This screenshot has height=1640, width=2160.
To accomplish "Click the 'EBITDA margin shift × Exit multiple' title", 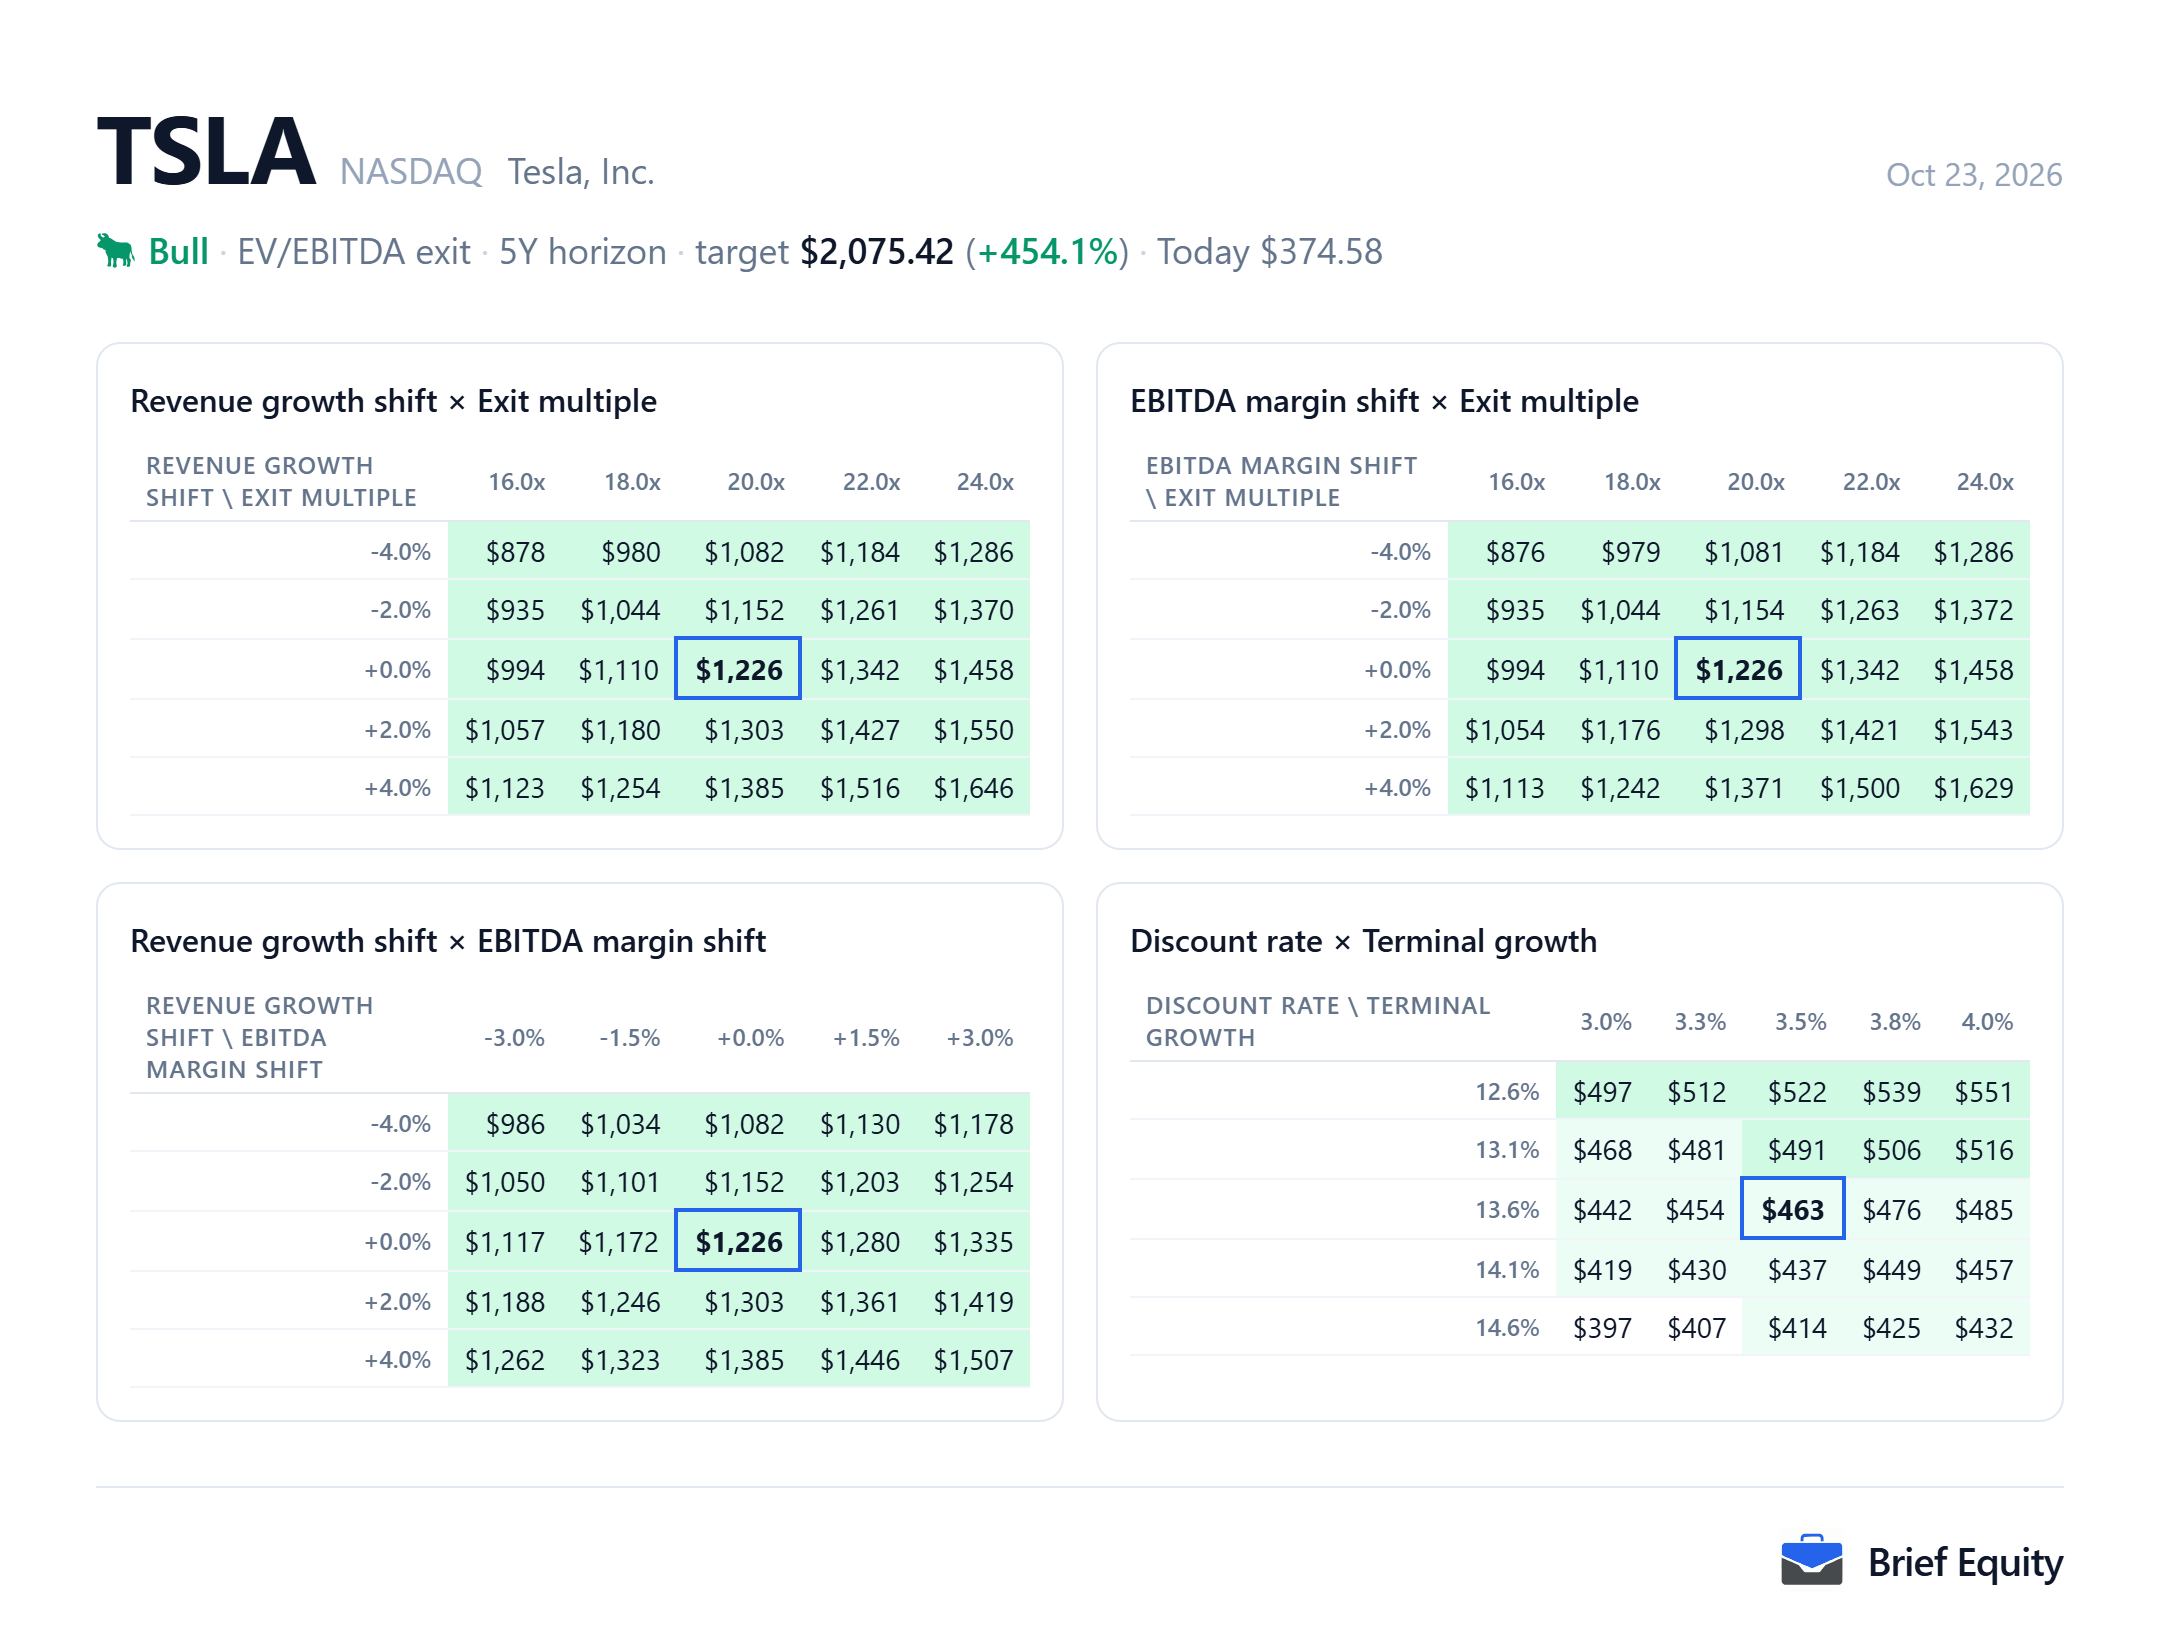I will pos(1384,401).
